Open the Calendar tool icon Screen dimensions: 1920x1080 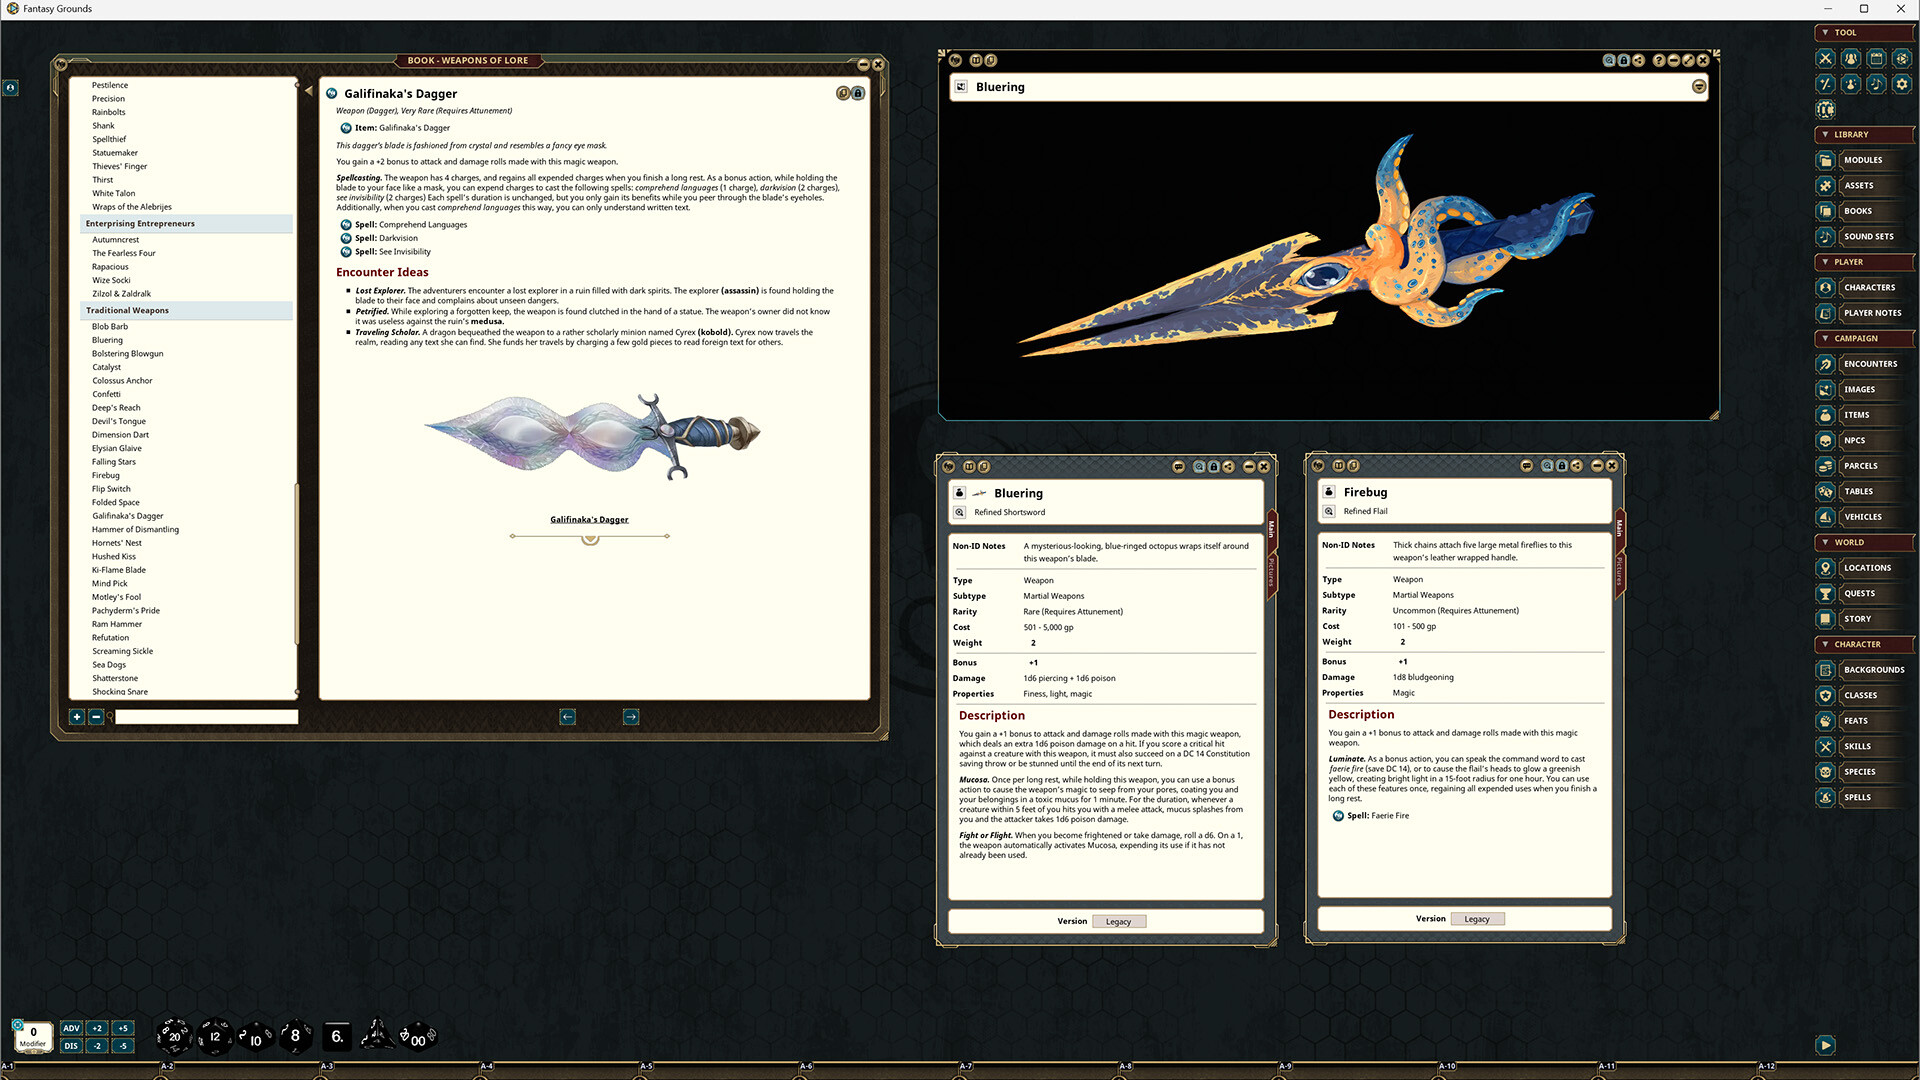point(1876,58)
